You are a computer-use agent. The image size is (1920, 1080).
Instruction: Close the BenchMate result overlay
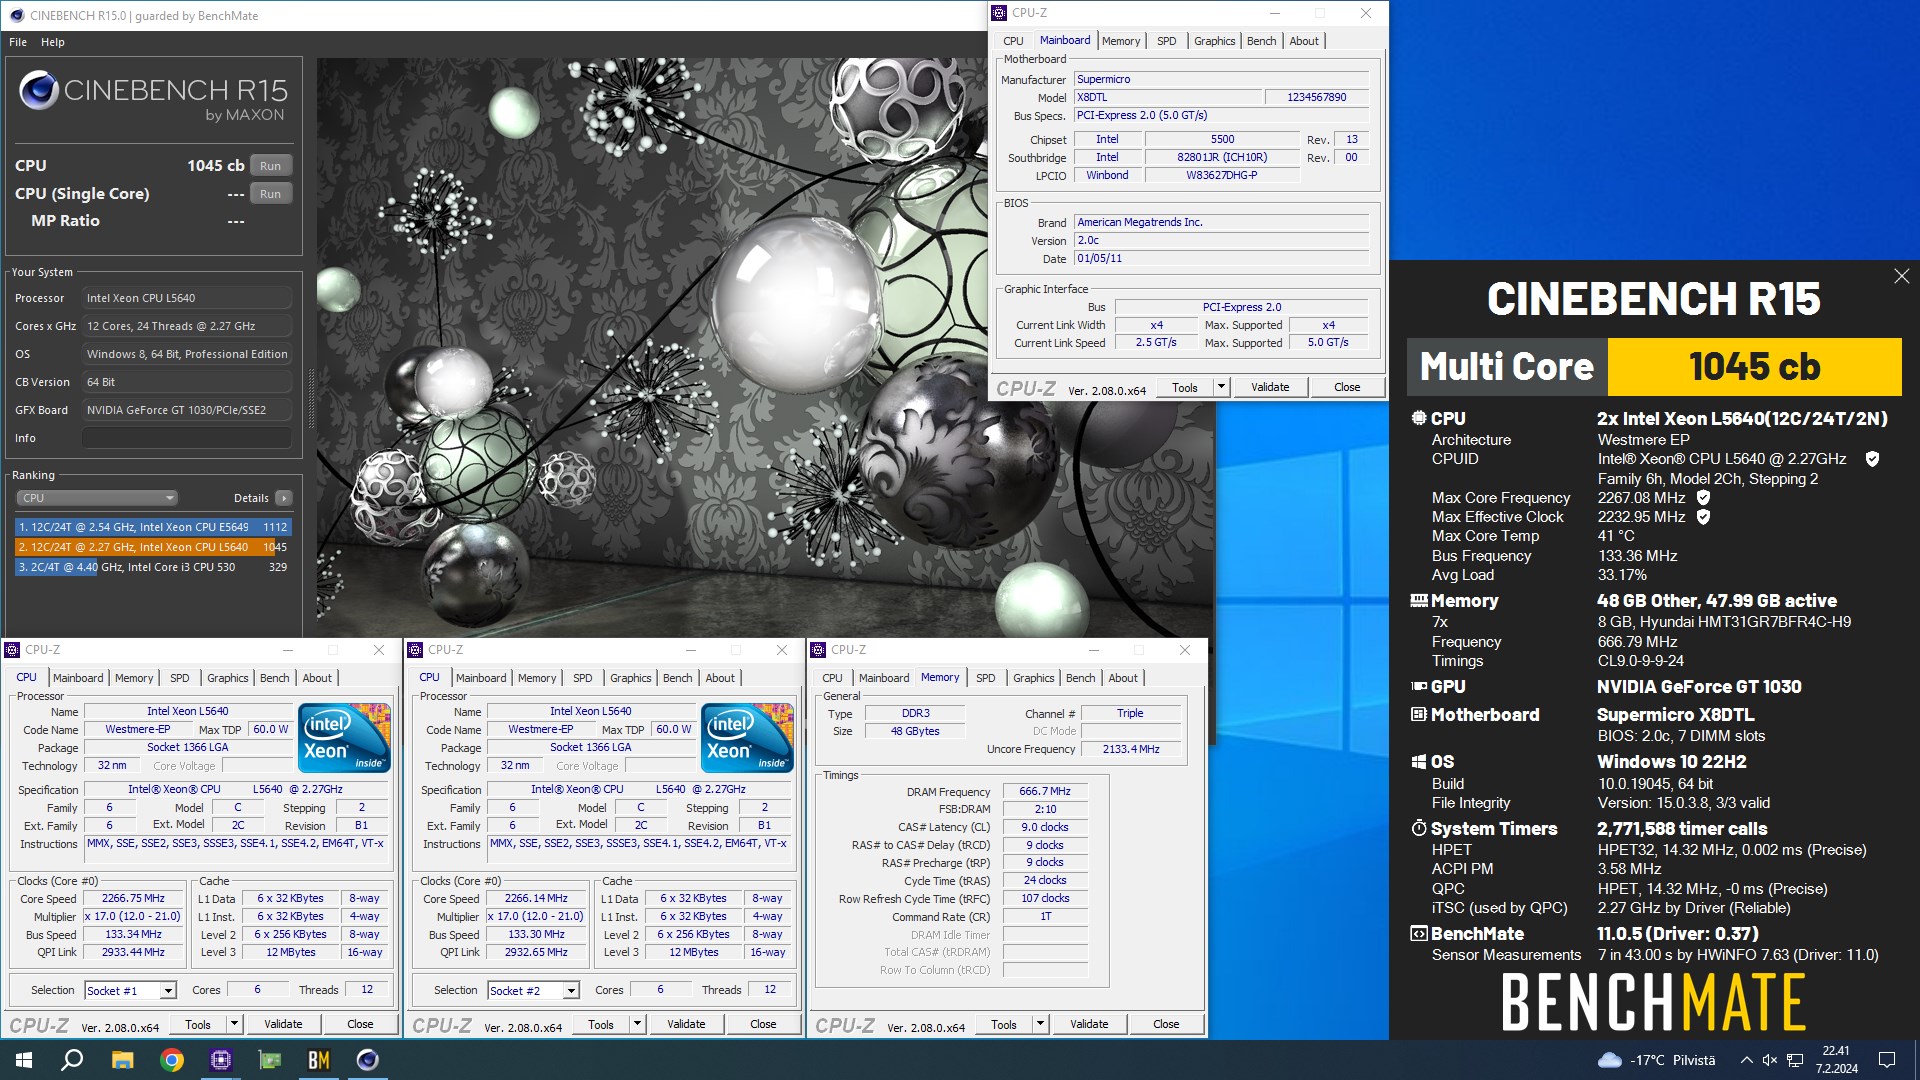(x=1901, y=276)
